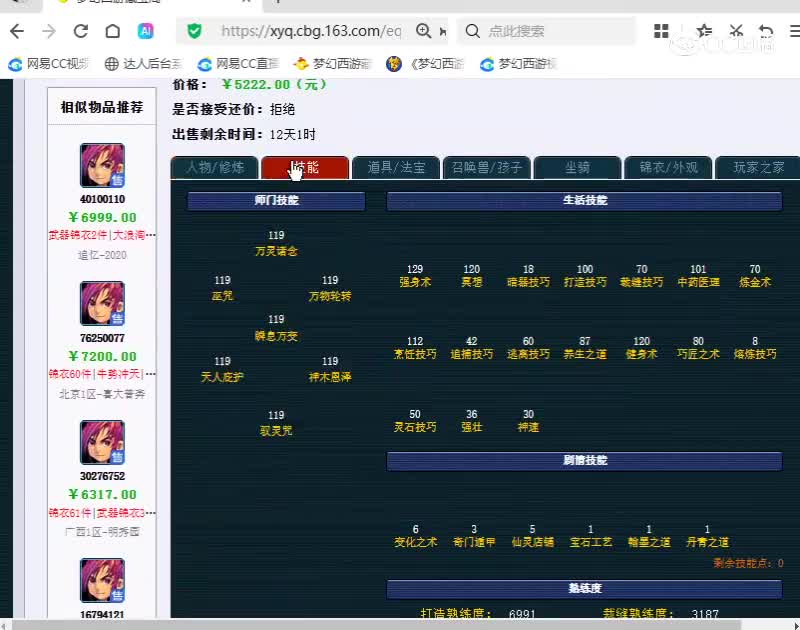Click 炼金术 life skill
Image resolution: width=800 pixels, height=630 pixels.
point(755,282)
